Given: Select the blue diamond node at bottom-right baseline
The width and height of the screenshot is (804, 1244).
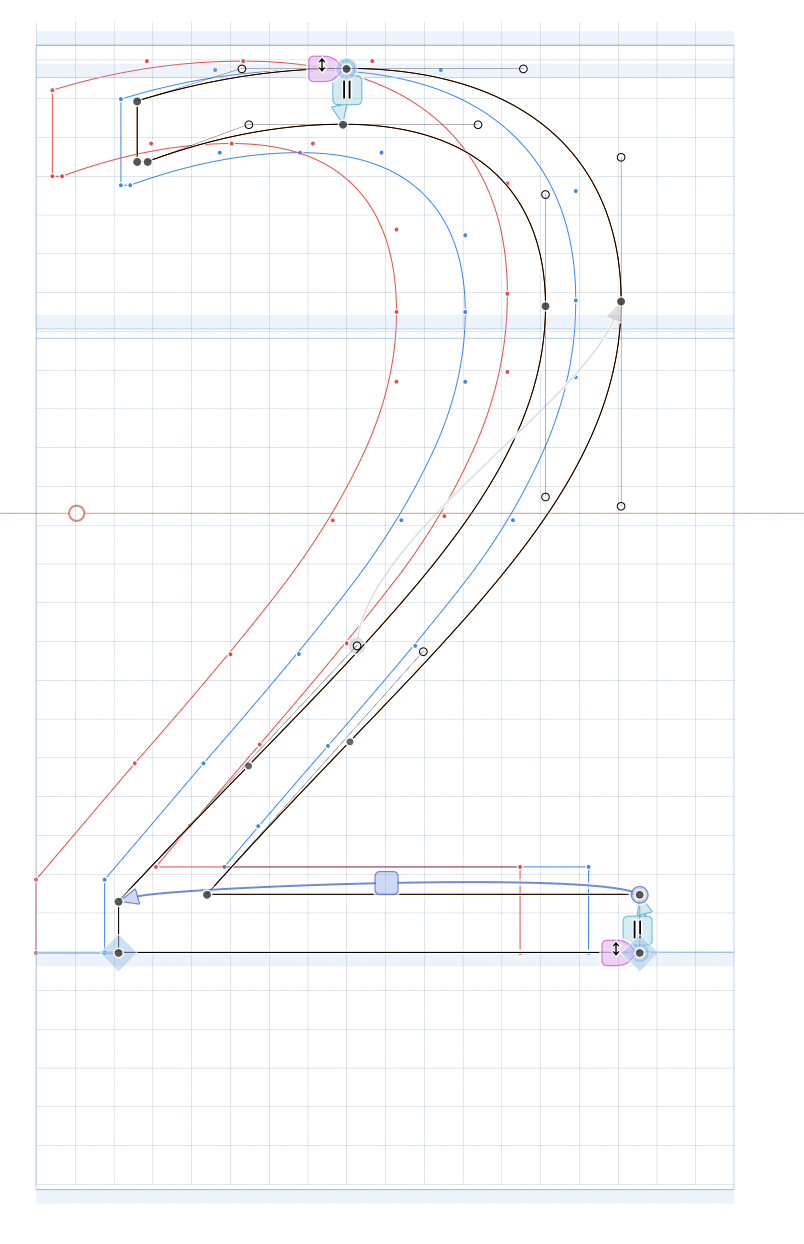Looking at the screenshot, I should pyautogui.click(x=640, y=953).
